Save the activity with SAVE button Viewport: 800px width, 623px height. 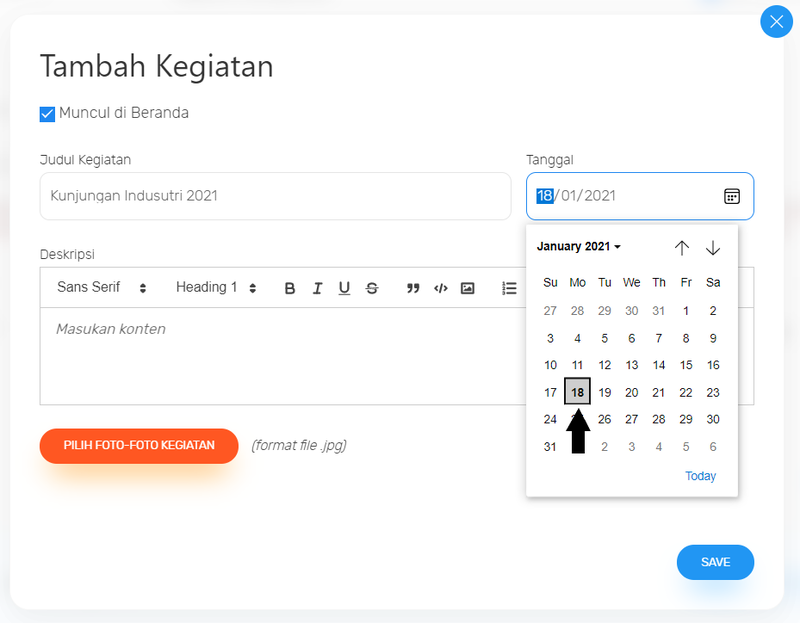[x=715, y=562]
